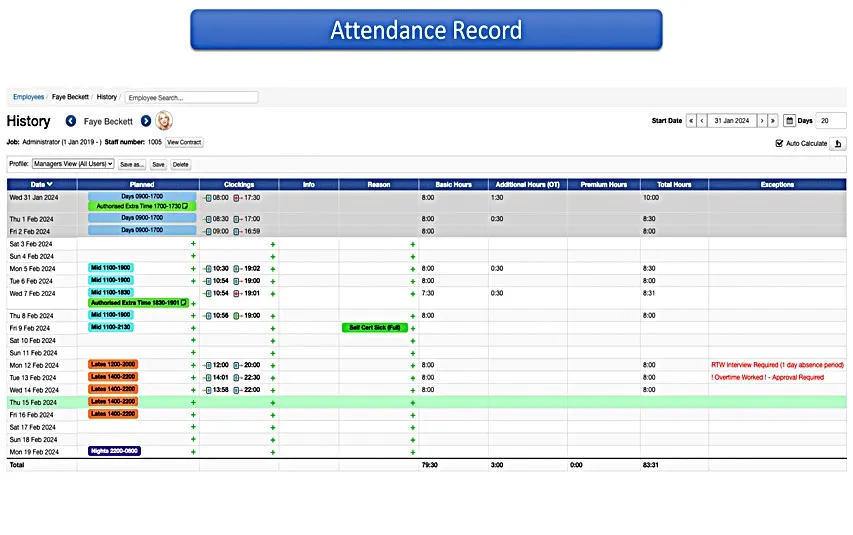Click the Authorised Extra Time 1830-1901 tag

point(139,303)
